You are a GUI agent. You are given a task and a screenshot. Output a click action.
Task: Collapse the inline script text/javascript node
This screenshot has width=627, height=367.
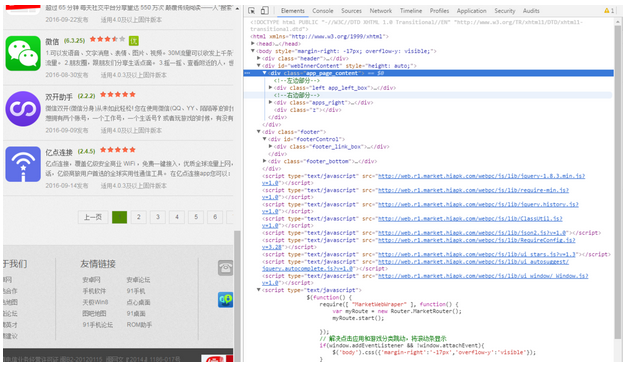pos(259,290)
